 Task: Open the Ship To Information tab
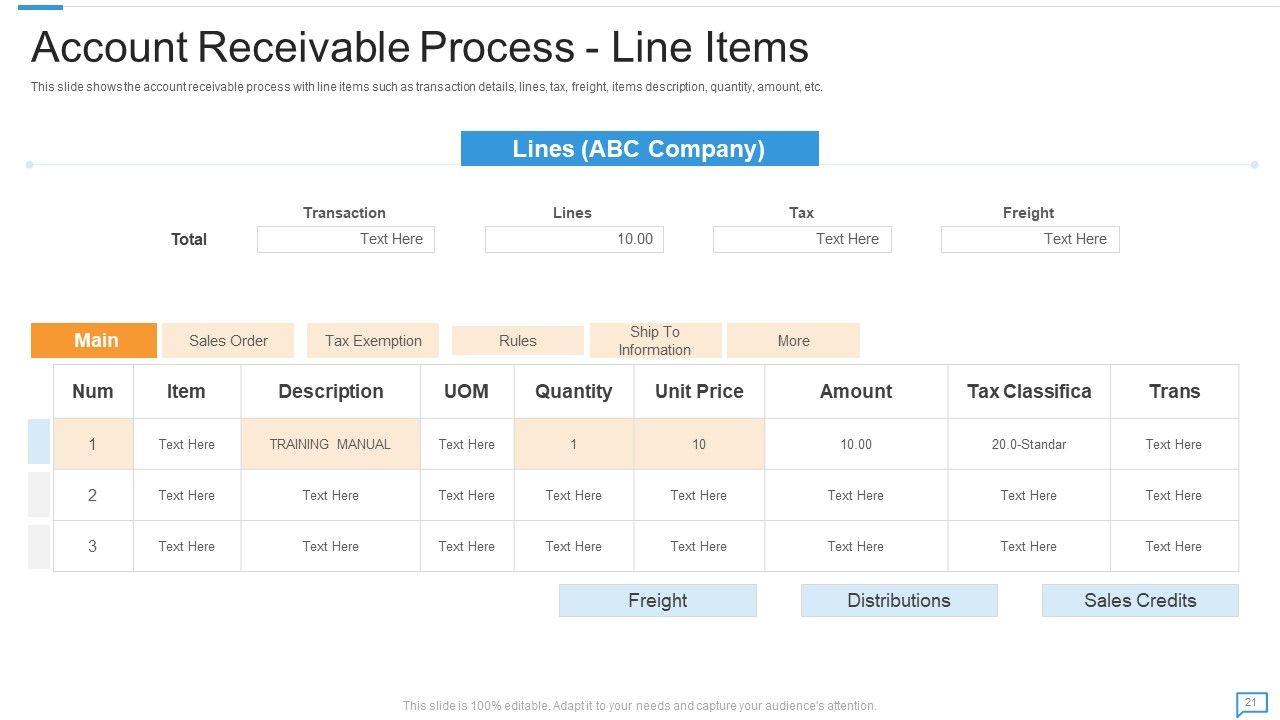tap(655, 340)
